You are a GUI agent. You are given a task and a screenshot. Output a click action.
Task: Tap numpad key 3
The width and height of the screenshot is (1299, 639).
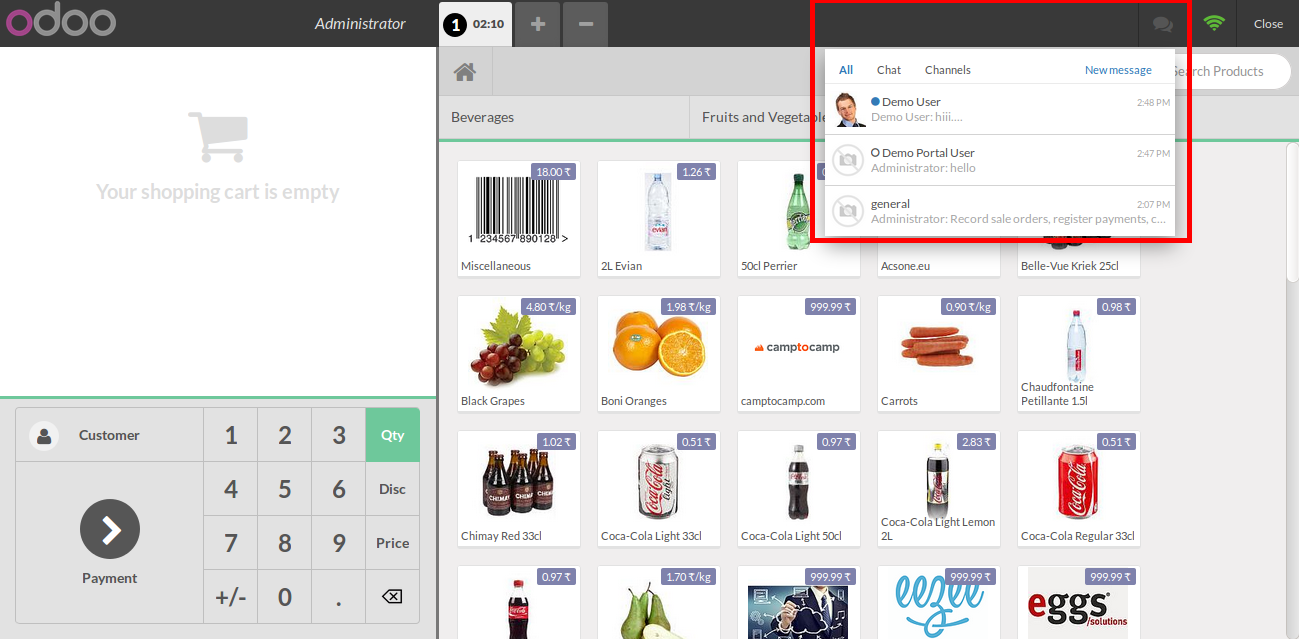coord(339,435)
